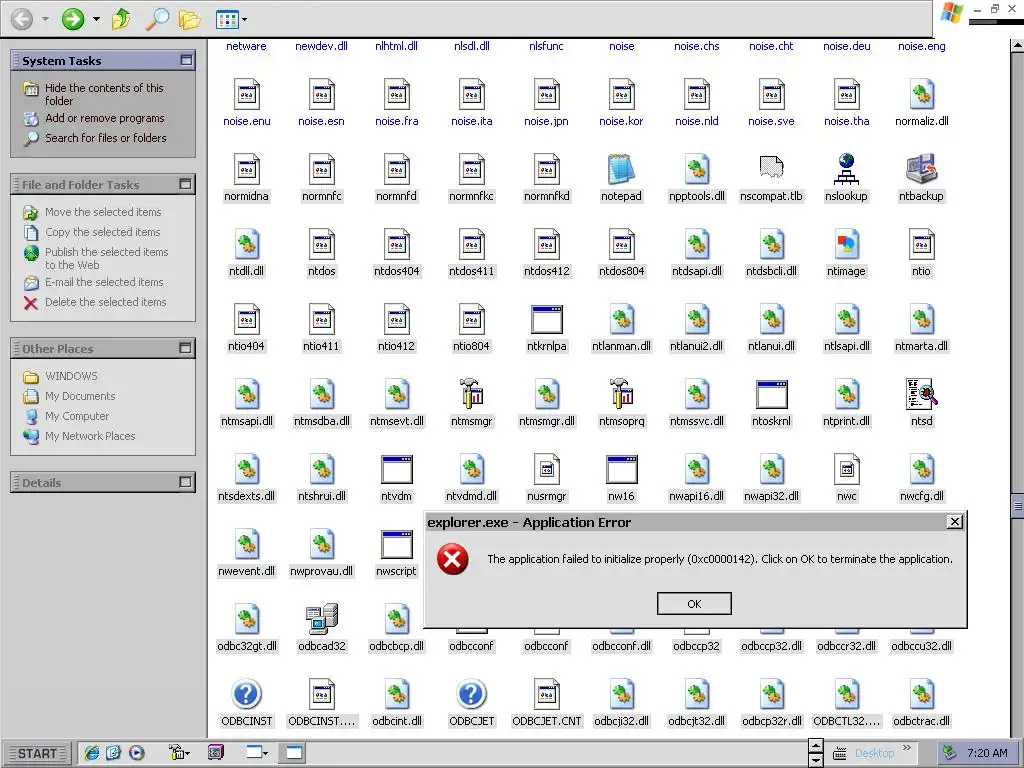Select the ntdll.dll file icon
This screenshot has height=768, width=1024.
click(246, 244)
